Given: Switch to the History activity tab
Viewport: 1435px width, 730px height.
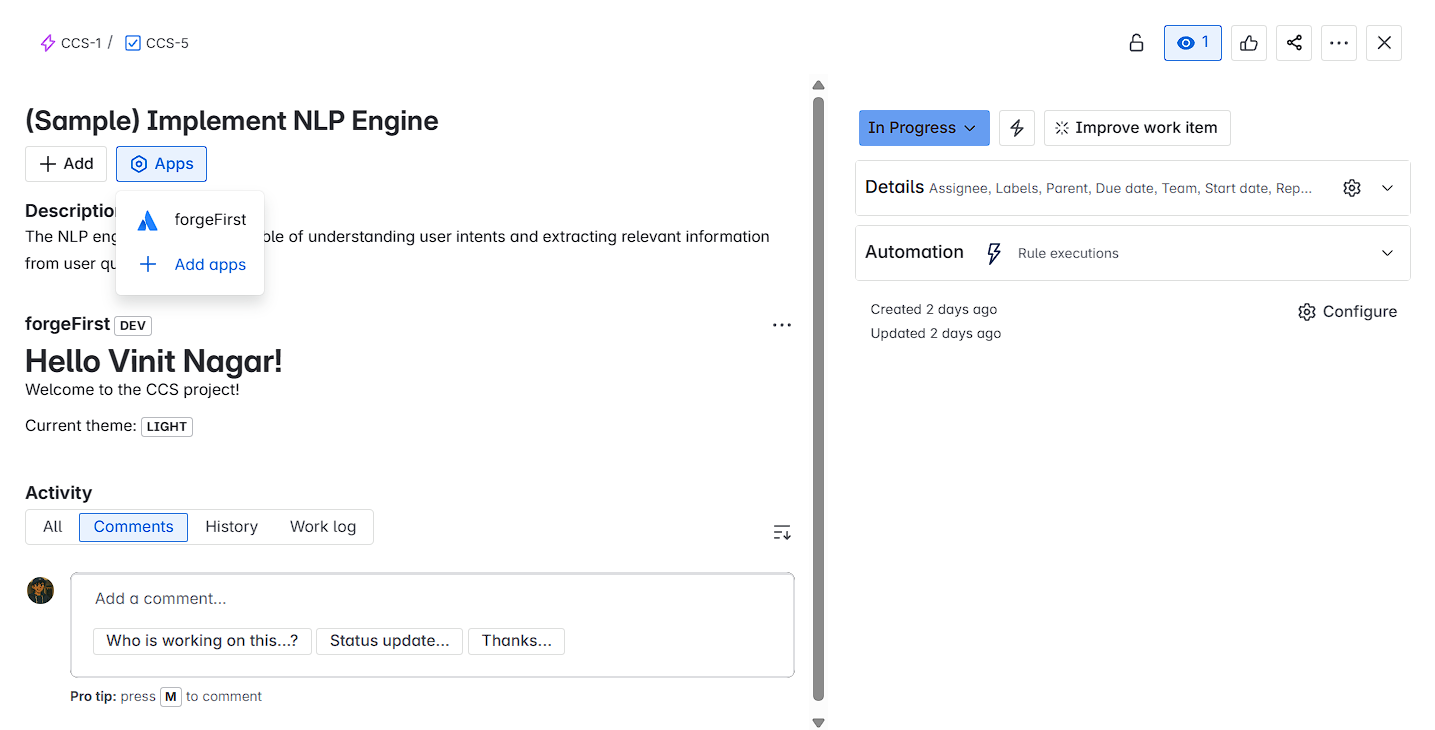Looking at the screenshot, I should 231,527.
